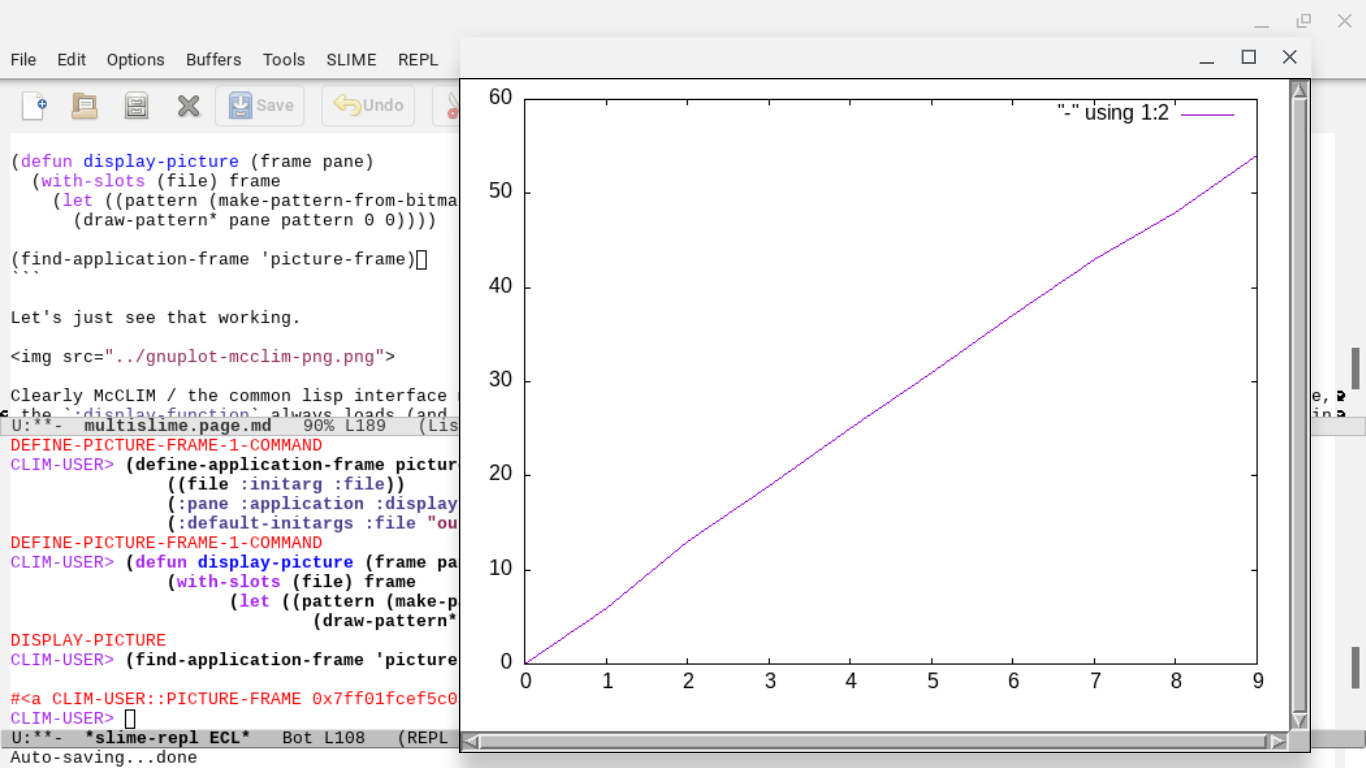
Task: Click the New File toolbar icon
Action: point(34,105)
